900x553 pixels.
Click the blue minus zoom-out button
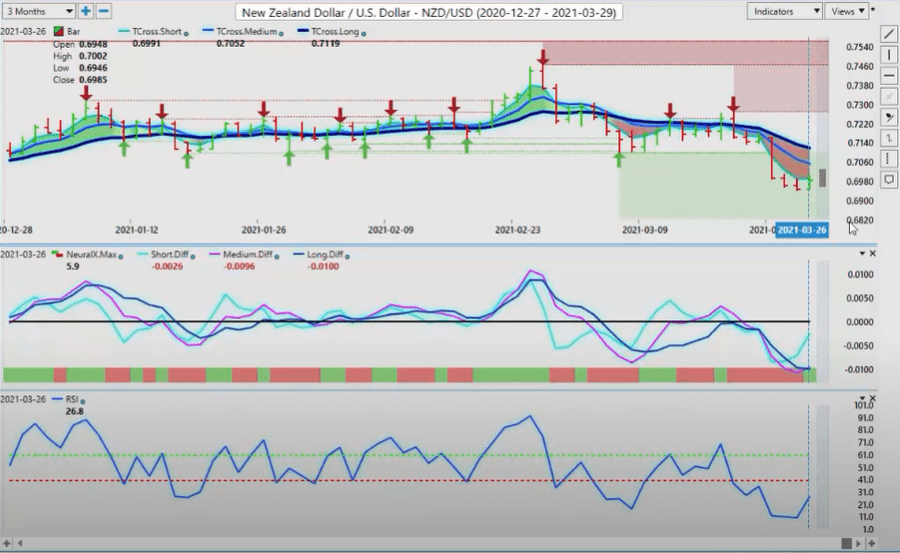point(103,11)
